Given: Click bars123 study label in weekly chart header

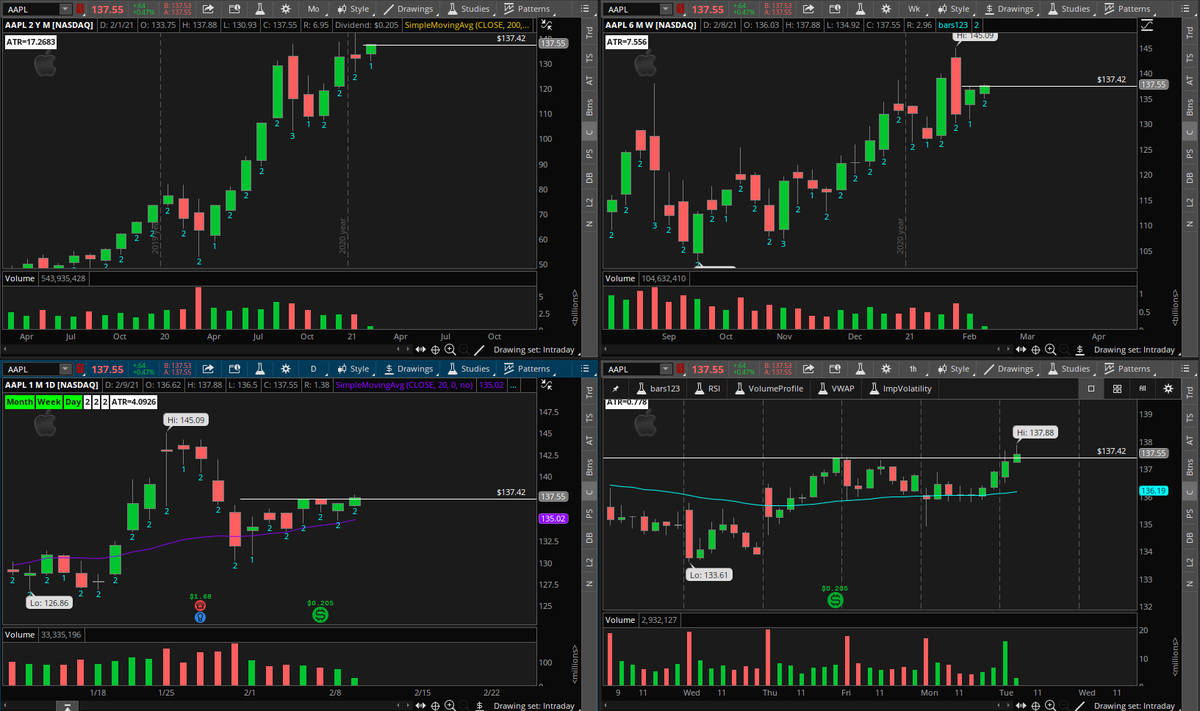Looking at the screenshot, I should (x=953, y=25).
